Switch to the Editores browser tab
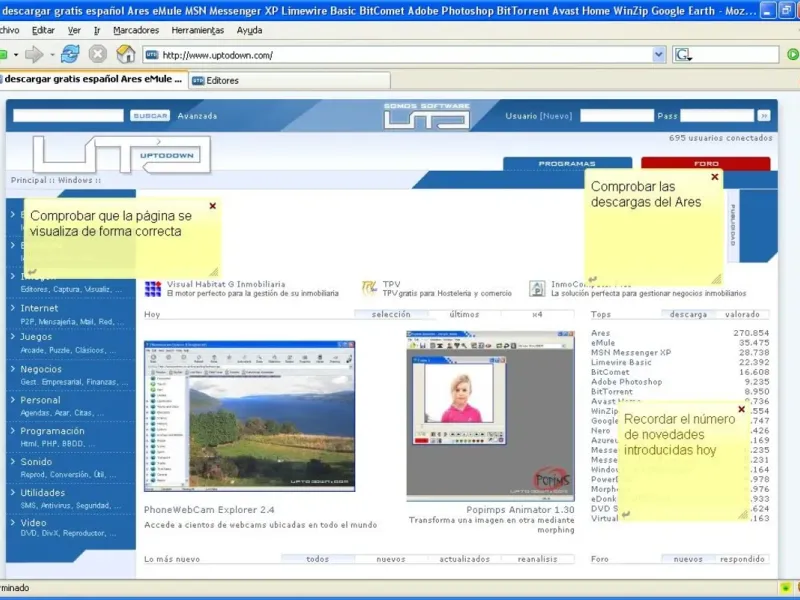Screen dimensions: 800x600 pyautogui.click(x=290, y=80)
